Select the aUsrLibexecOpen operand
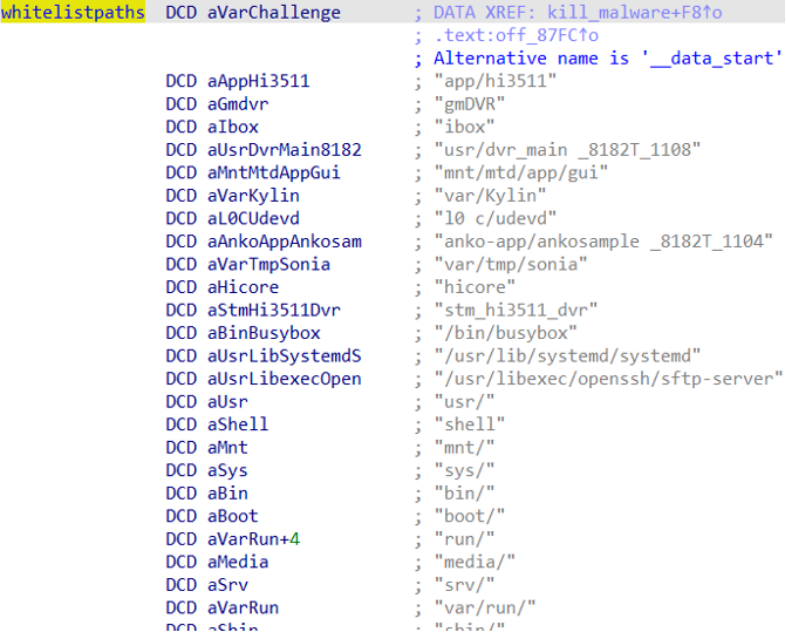Screen dimensions: 786x632 pos(284,379)
